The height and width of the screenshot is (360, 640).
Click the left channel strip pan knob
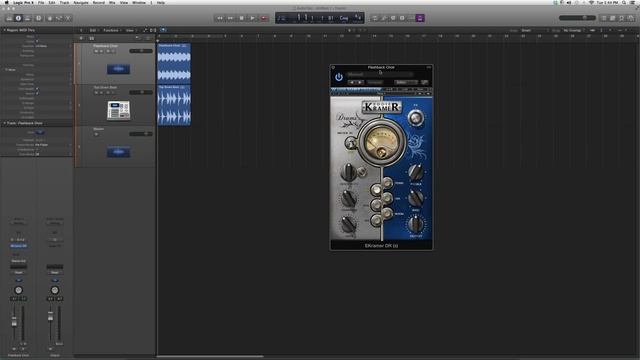click(18, 290)
